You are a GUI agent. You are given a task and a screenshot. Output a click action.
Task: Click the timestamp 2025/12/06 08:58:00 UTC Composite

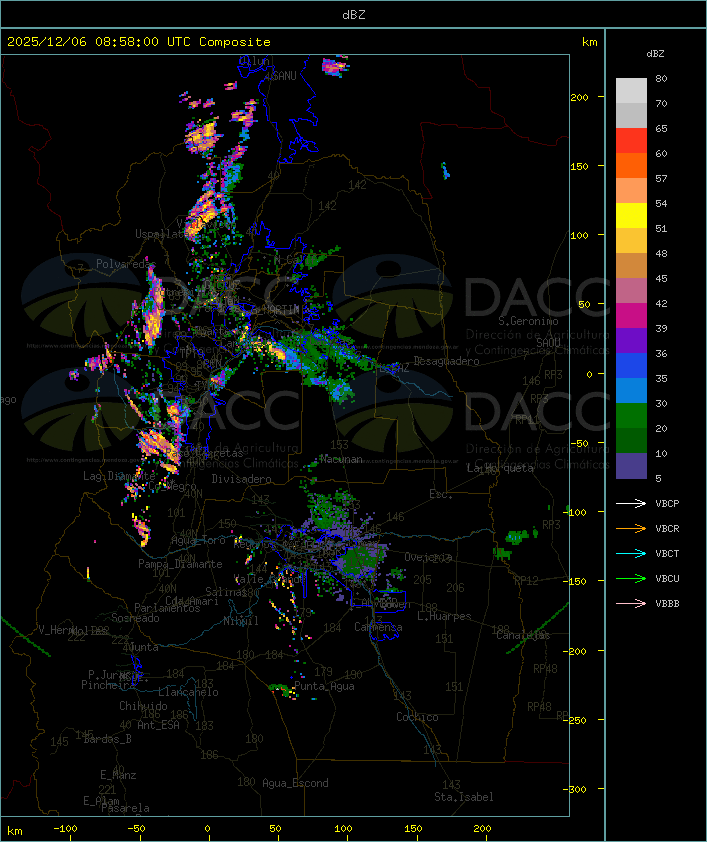139,42
